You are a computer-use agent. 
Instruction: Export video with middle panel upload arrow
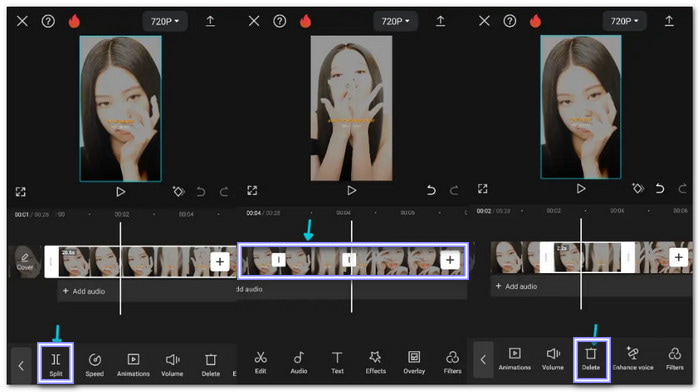(440, 21)
